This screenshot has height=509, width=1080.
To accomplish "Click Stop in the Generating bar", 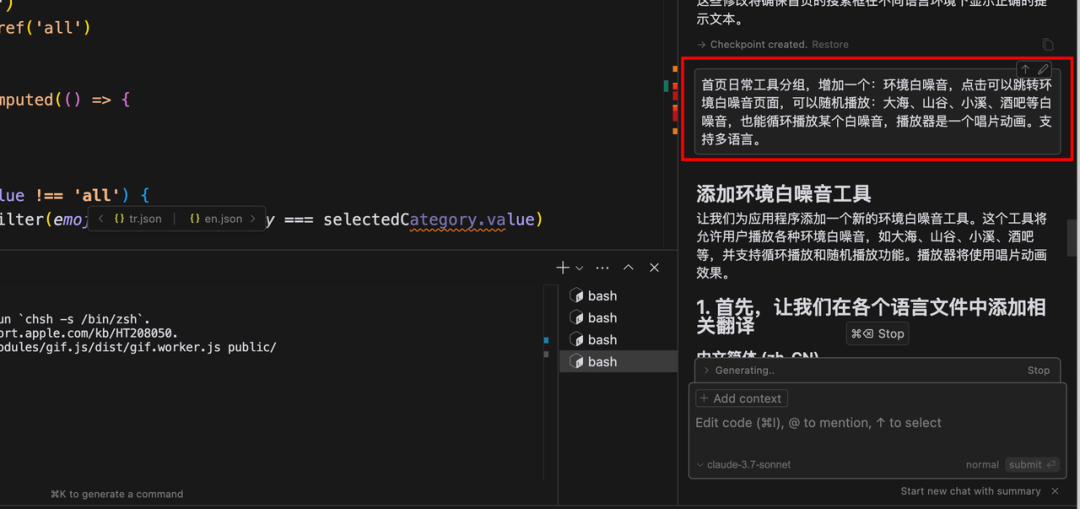I will 1039,371.
